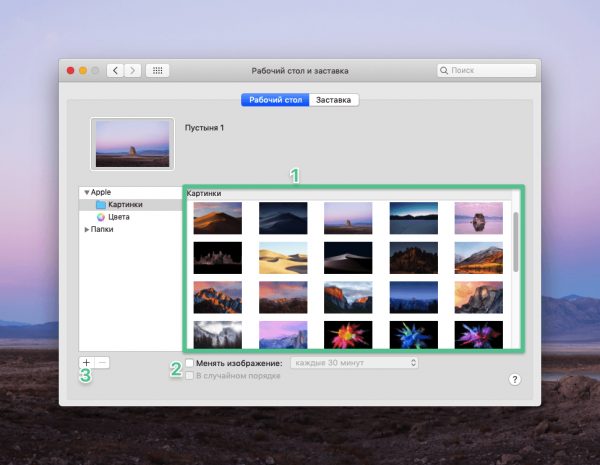The image size is (600, 465).
Task: Click the Пустыня 1 wallpaper name
Action: point(204,128)
